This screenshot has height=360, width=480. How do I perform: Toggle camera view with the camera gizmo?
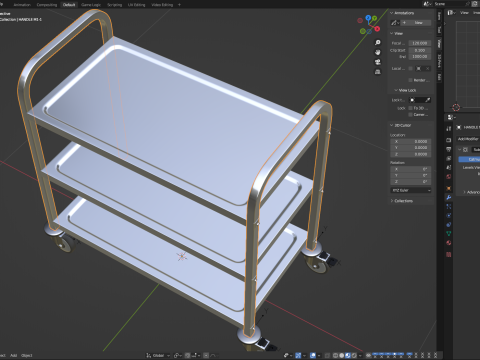pyautogui.click(x=378, y=62)
